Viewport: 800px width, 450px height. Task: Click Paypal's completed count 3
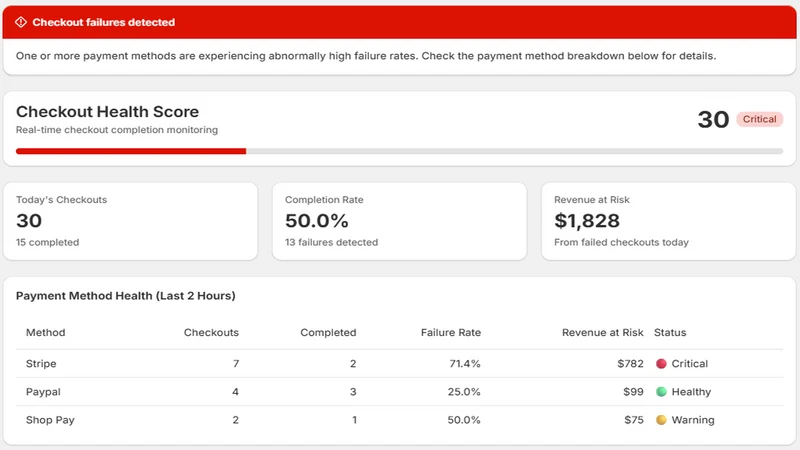point(353,392)
